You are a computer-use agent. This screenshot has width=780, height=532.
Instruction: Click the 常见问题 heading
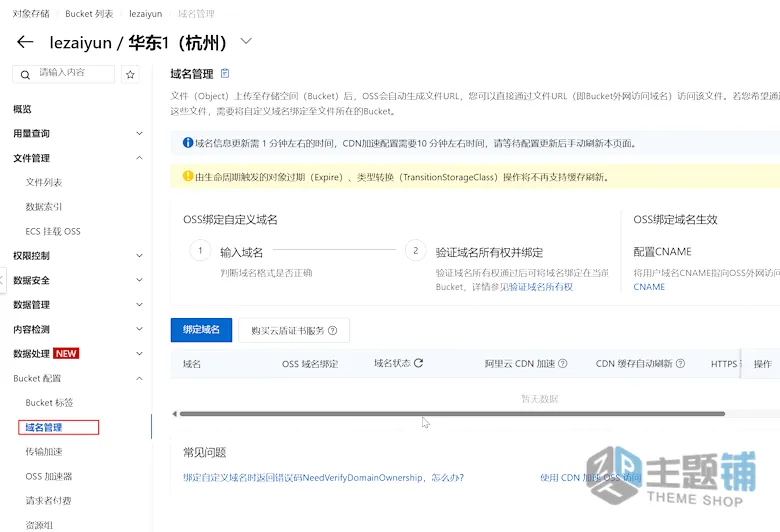[x=204, y=452]
